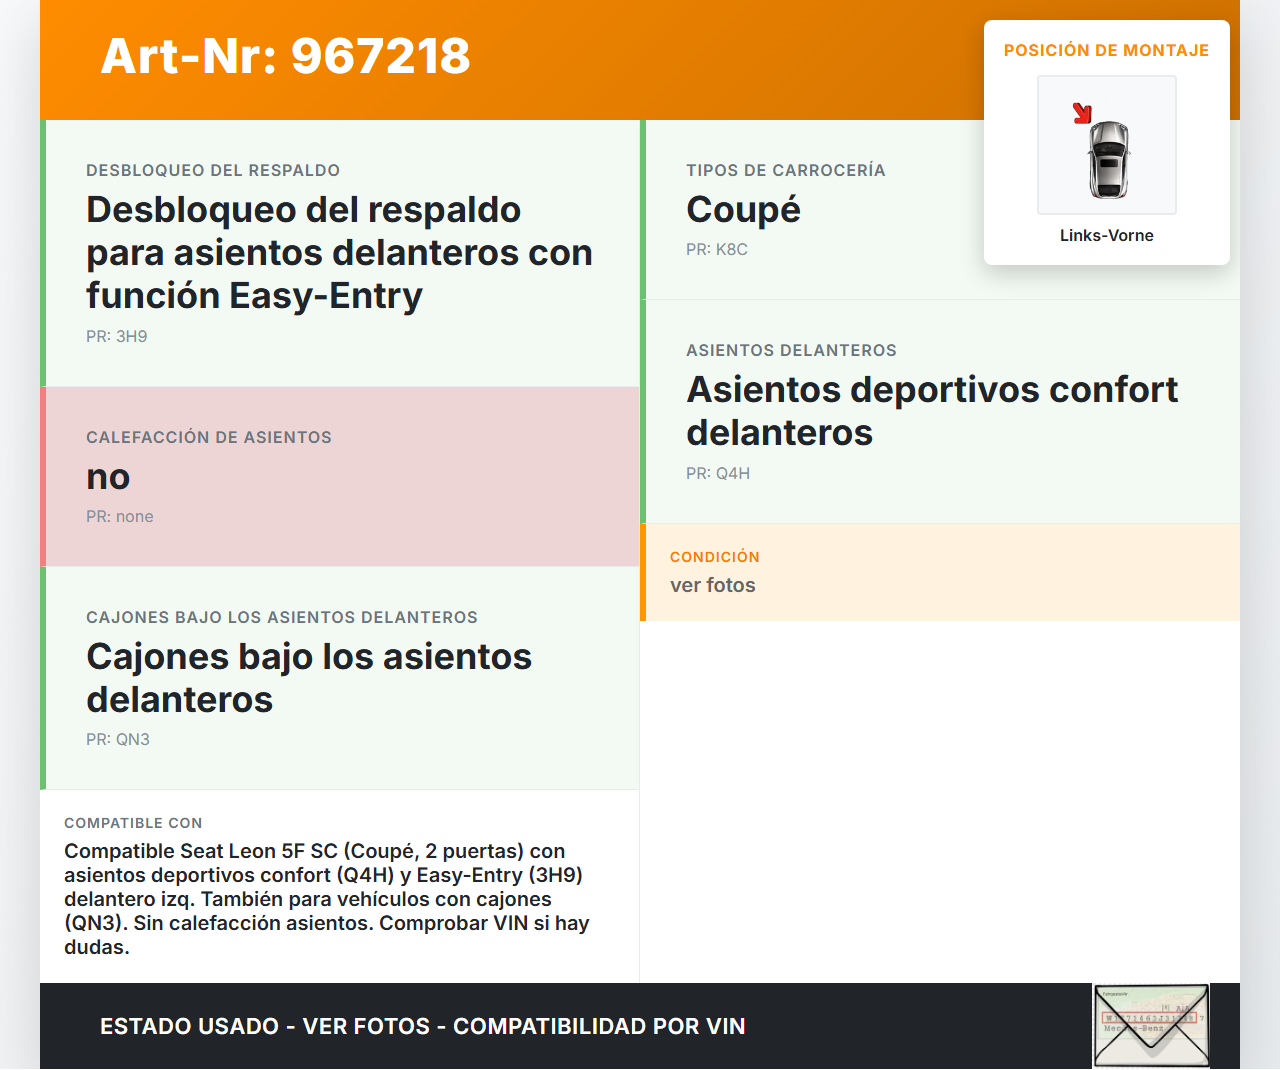
Task: Click the Seat Leon compatibility paragraph
Action: (327, 898)
